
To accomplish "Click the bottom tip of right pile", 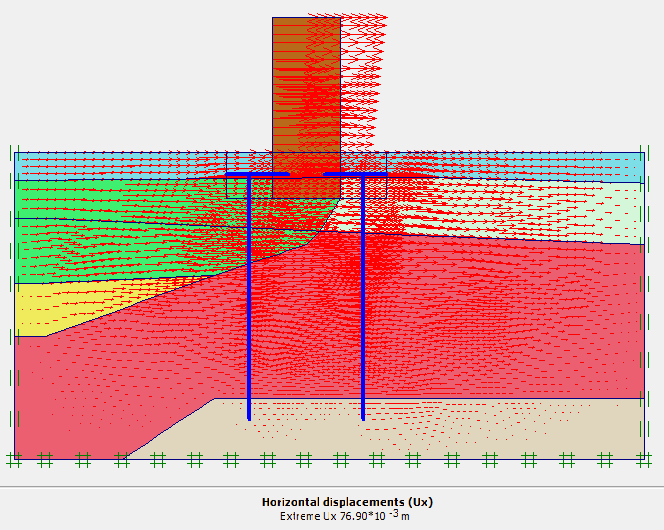I will click(363, 417).
